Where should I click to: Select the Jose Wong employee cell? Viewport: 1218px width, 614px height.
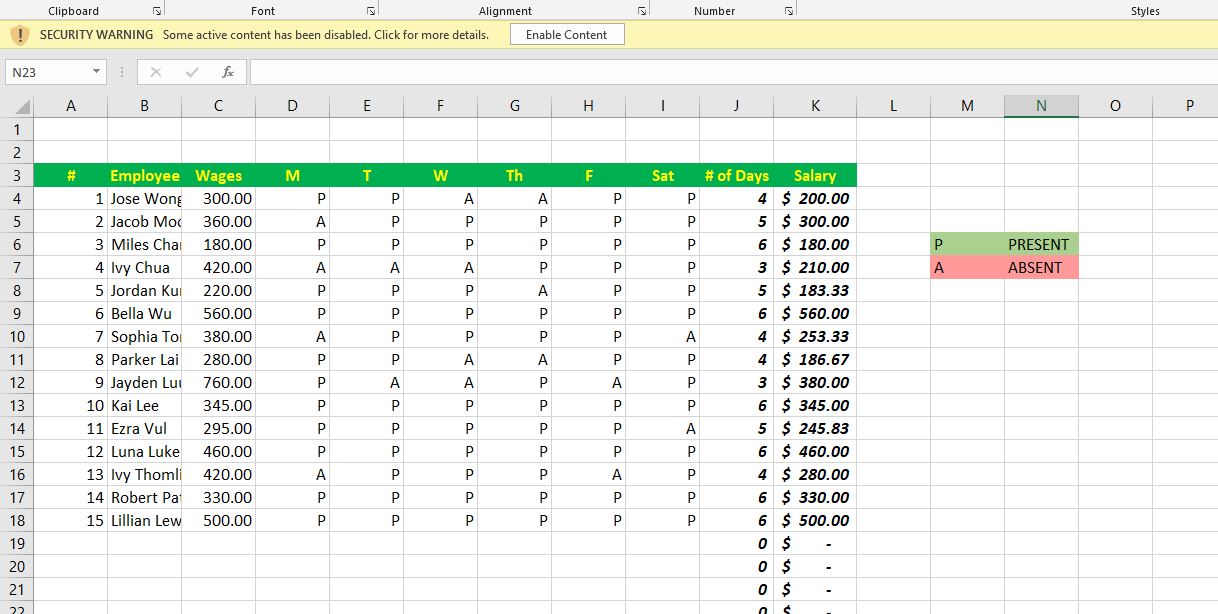click(145, 199)
